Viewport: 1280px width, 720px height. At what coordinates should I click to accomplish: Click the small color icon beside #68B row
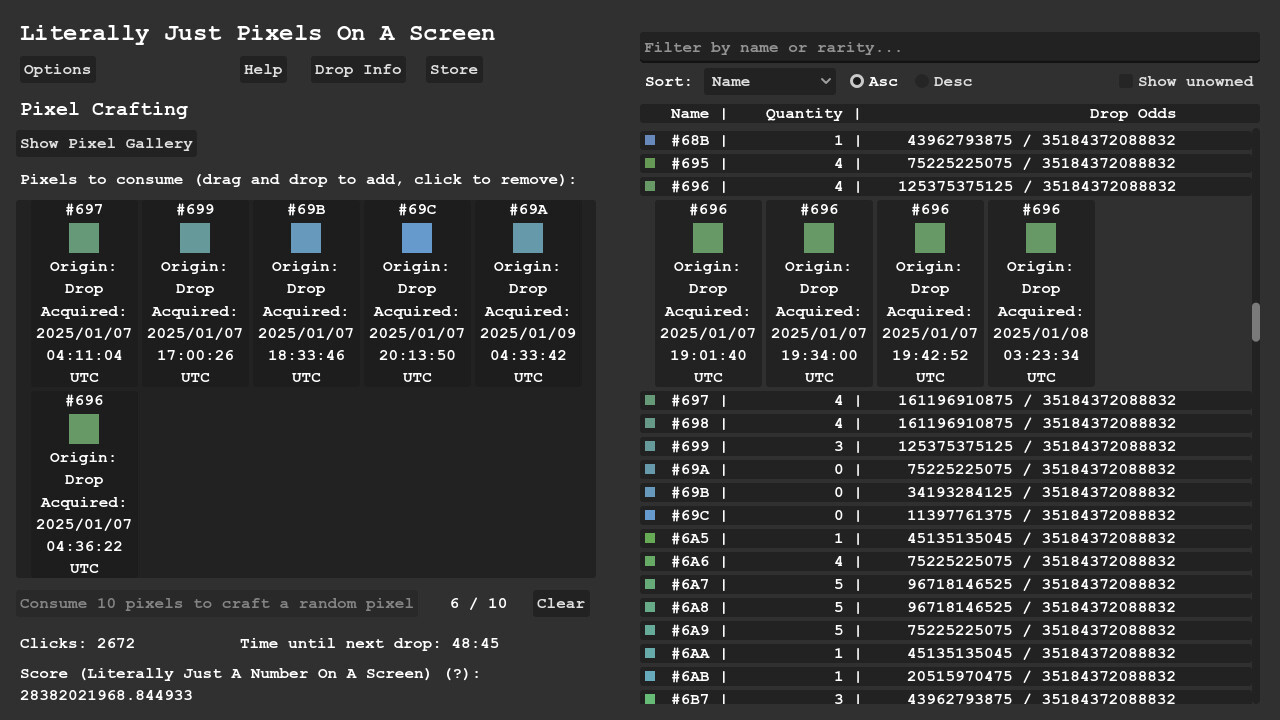650,141
